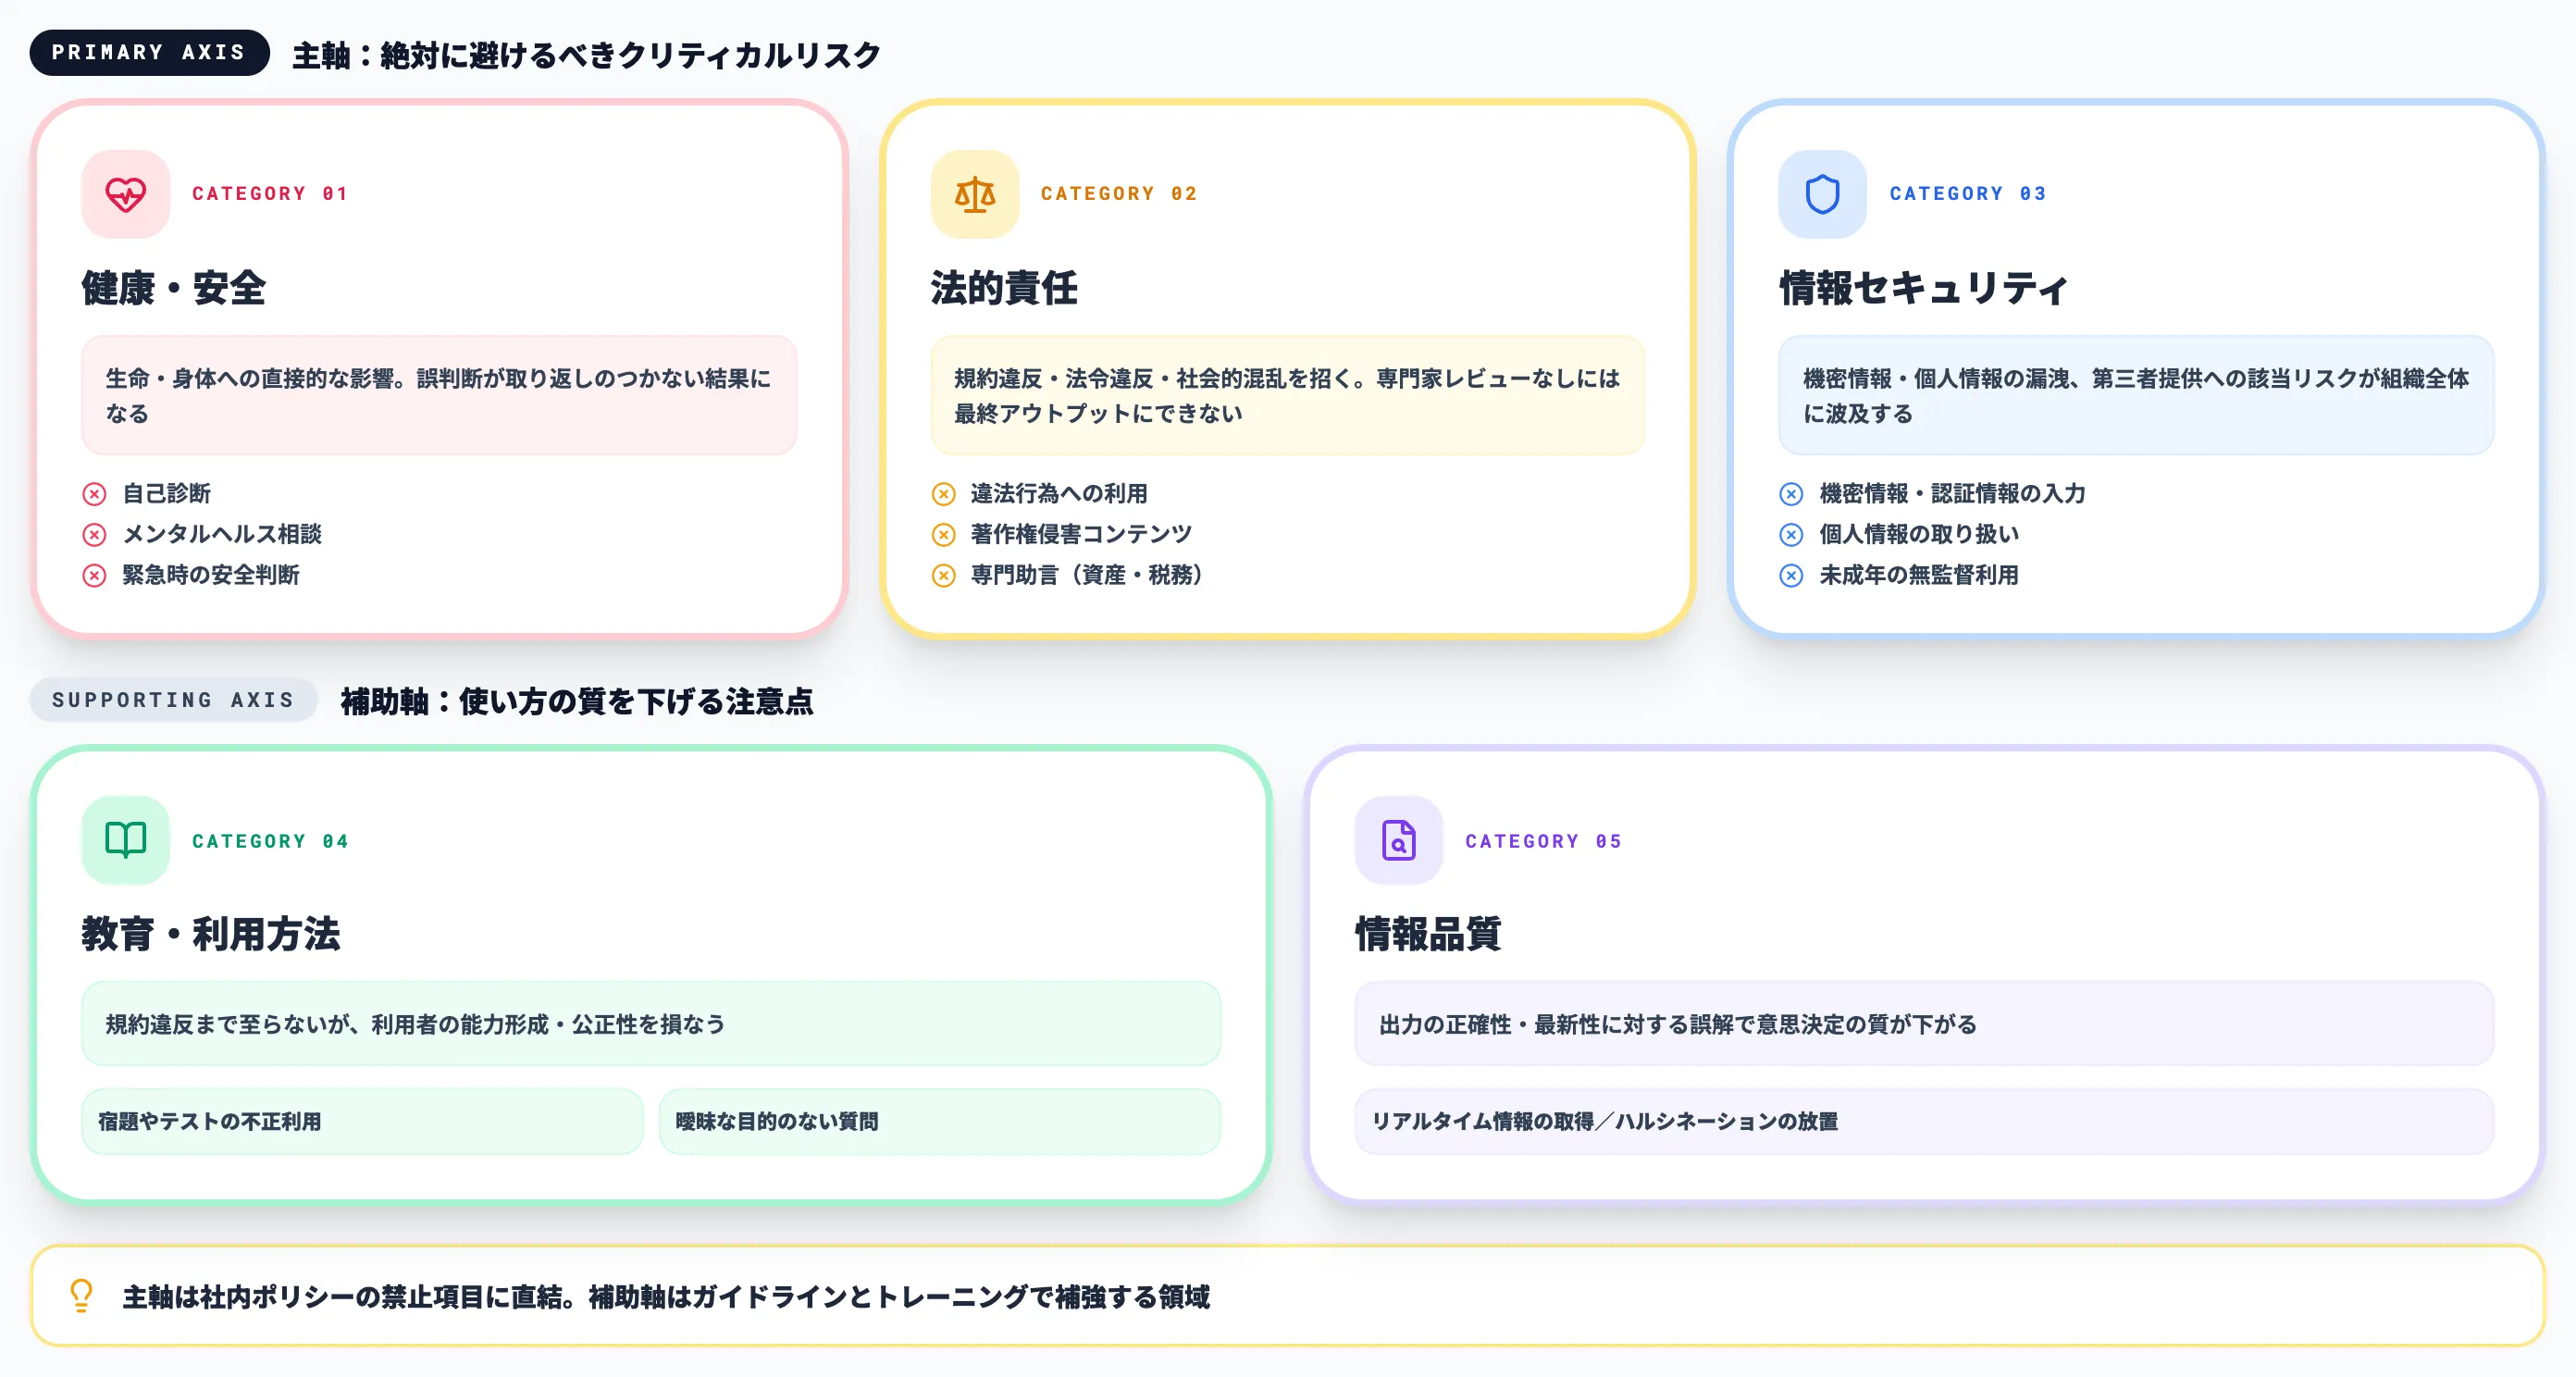
Task: Click the open book icon for Category 04
Action: click(126, 840)
